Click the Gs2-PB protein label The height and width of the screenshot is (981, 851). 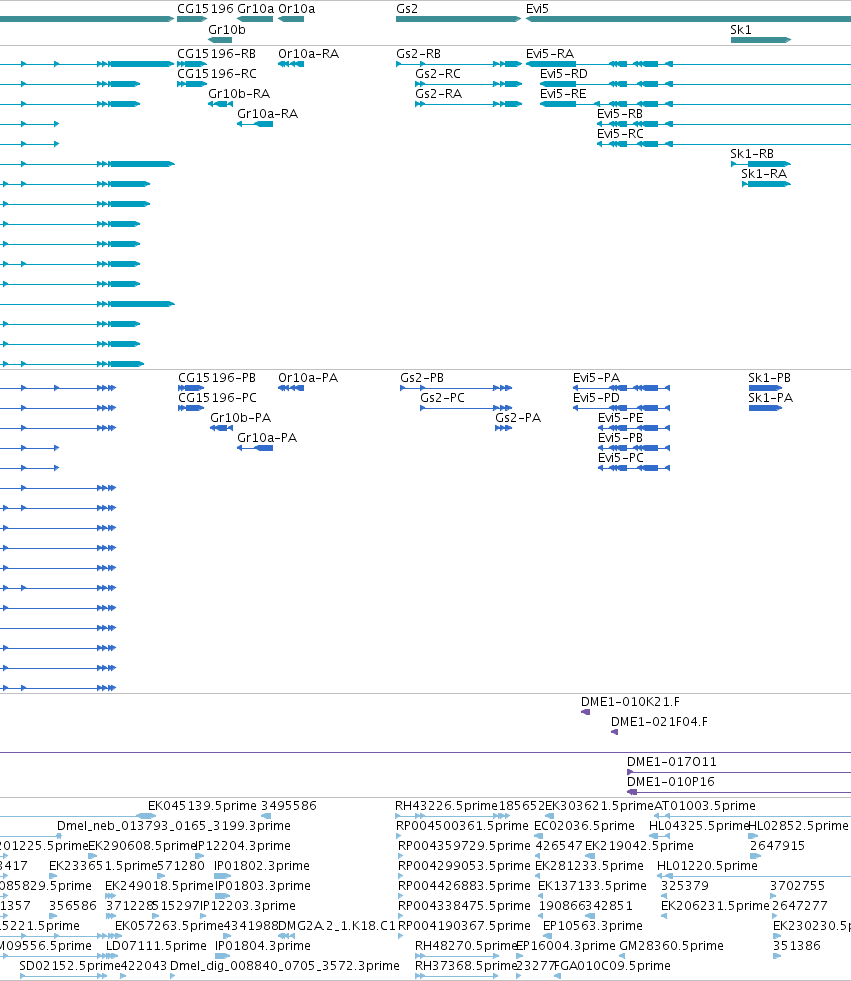tap(422, 378)
